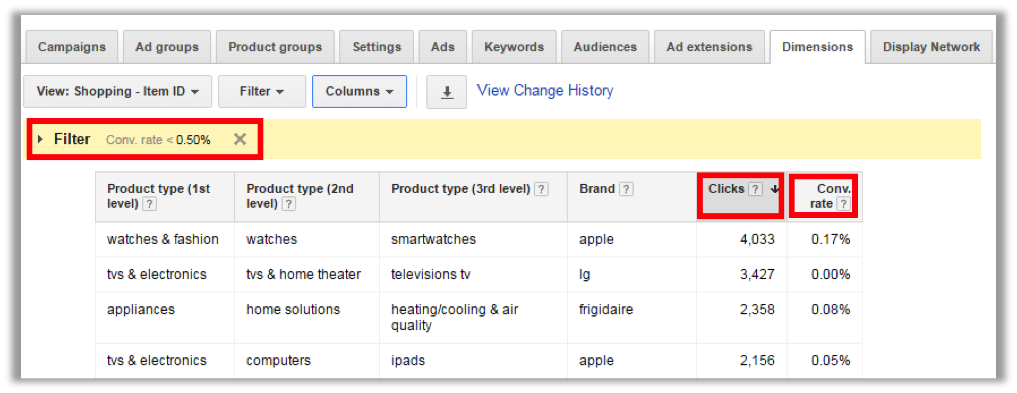This screenshot has width=1017, height=393.
Task: Open the View: Shopping - Item ID dropdown
Action: tap(117, 92)
